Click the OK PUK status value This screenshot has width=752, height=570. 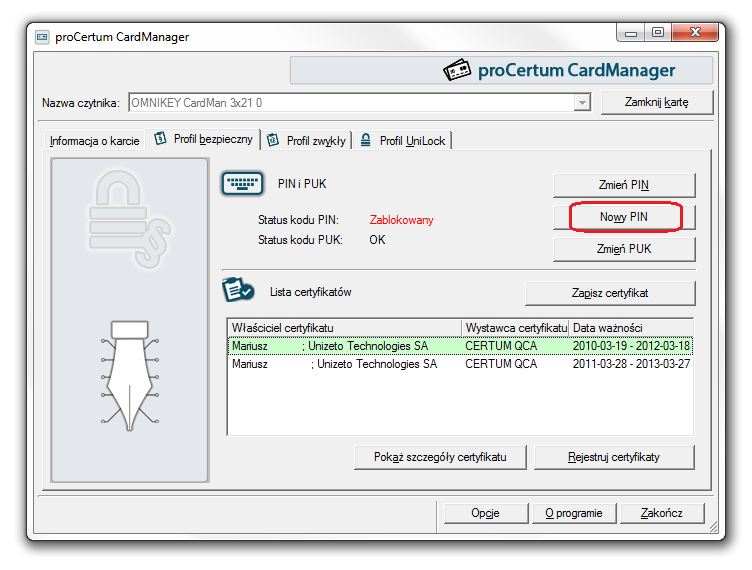click(x=377, y=240)
